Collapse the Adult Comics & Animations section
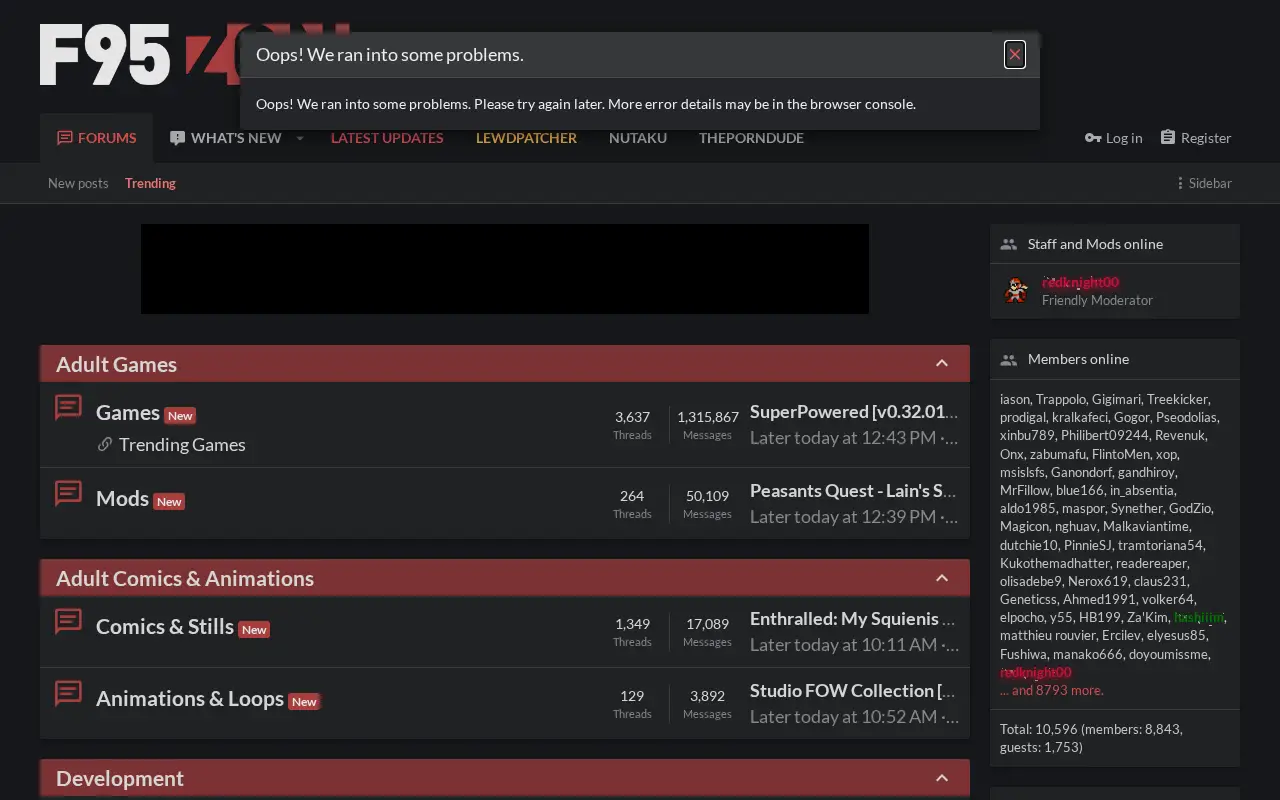 (942, 578)
